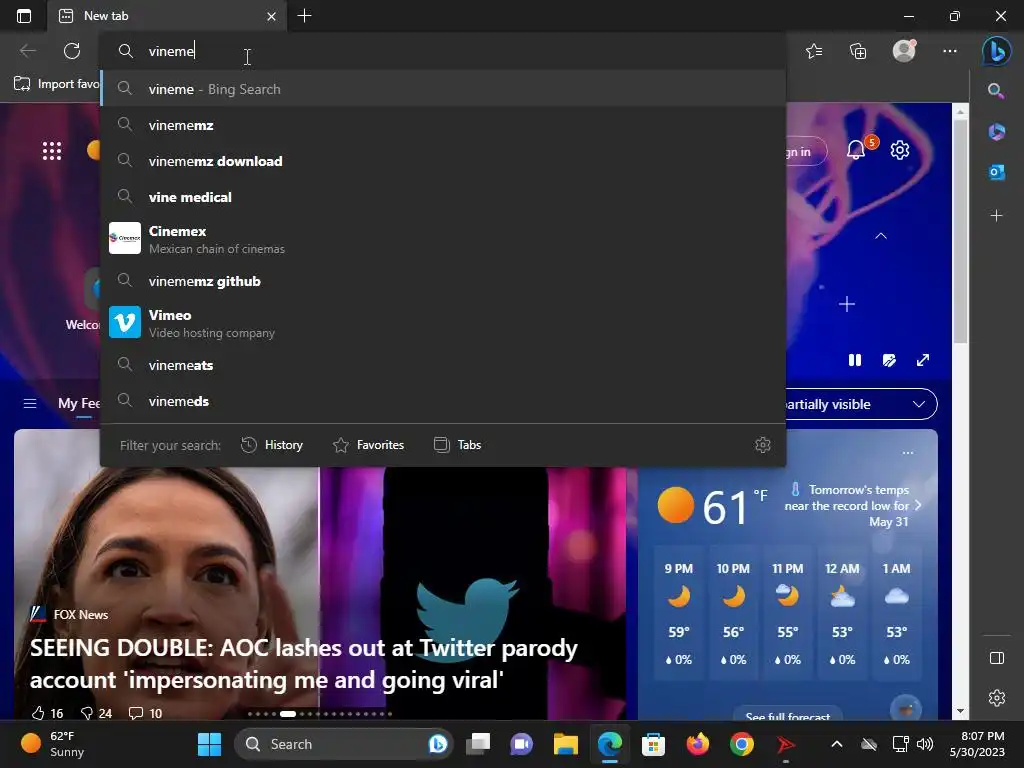This screenshot has width=1024, height=768.
Task: Open address bar suggestion settings gear
Action: tap(762, 445)
